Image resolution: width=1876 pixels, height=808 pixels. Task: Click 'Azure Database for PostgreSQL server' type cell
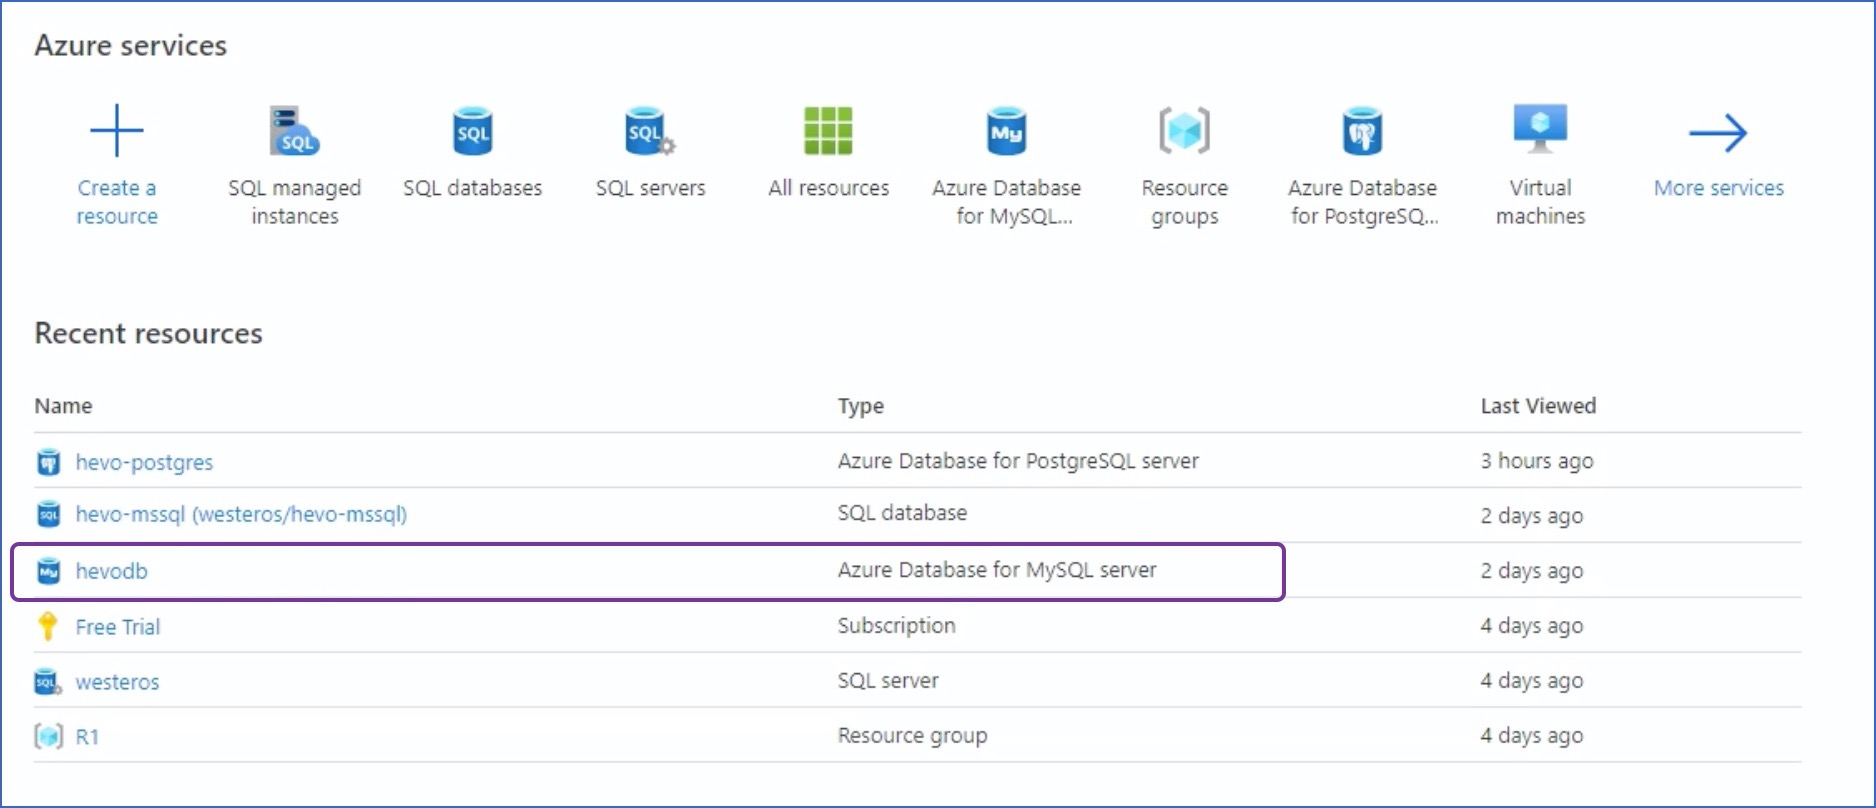1018,461
